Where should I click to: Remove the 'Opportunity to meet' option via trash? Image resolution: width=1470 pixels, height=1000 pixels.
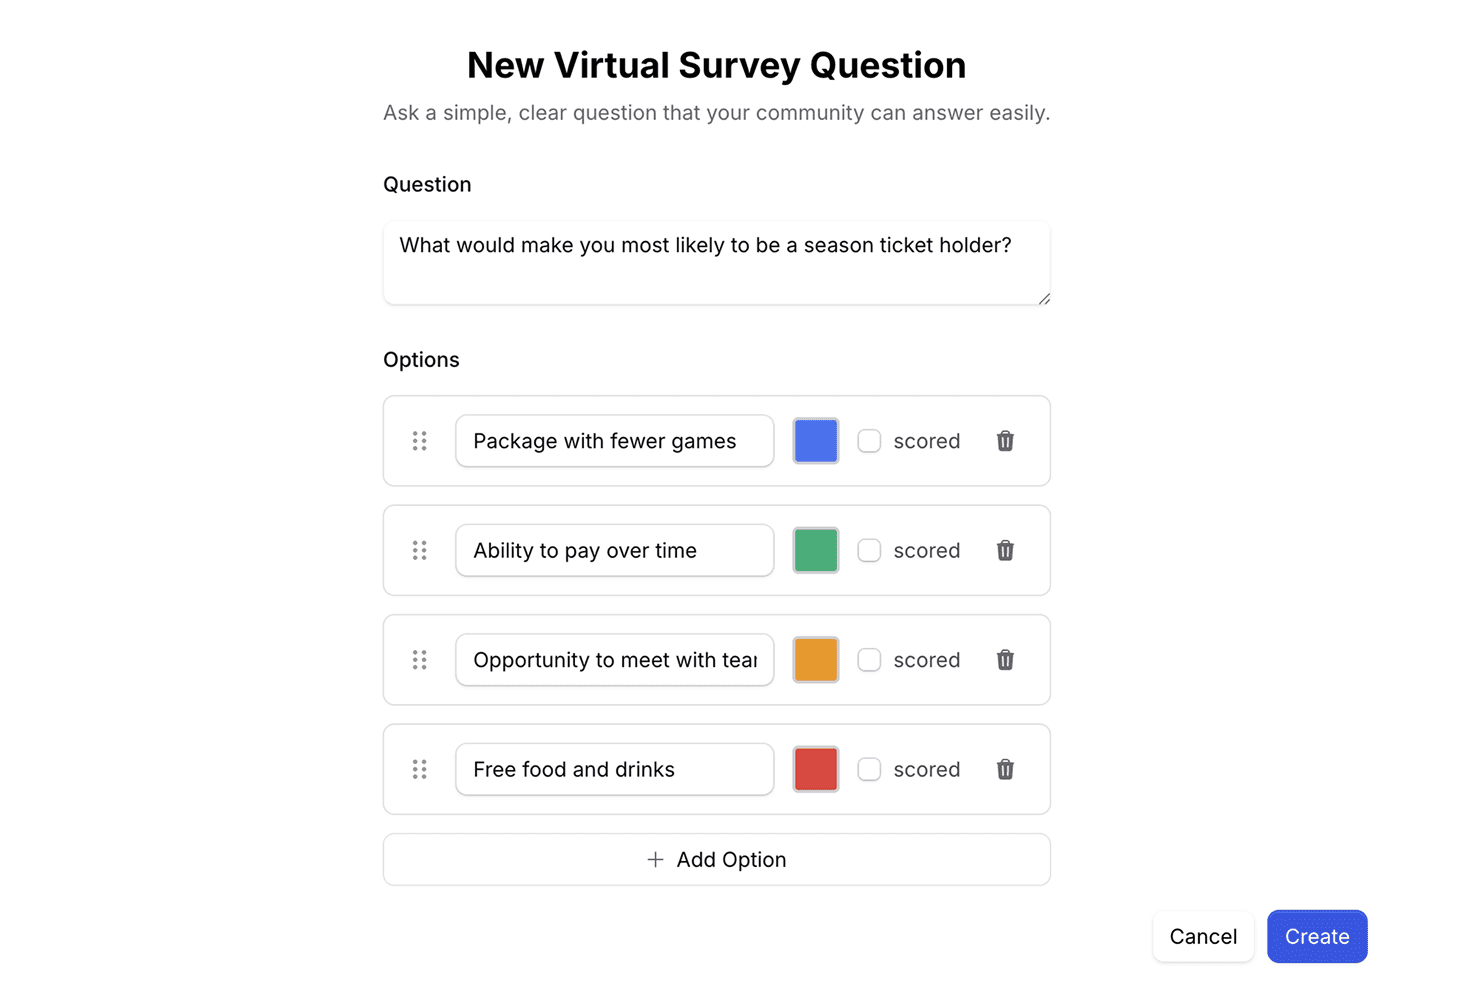pos(1005,660)
